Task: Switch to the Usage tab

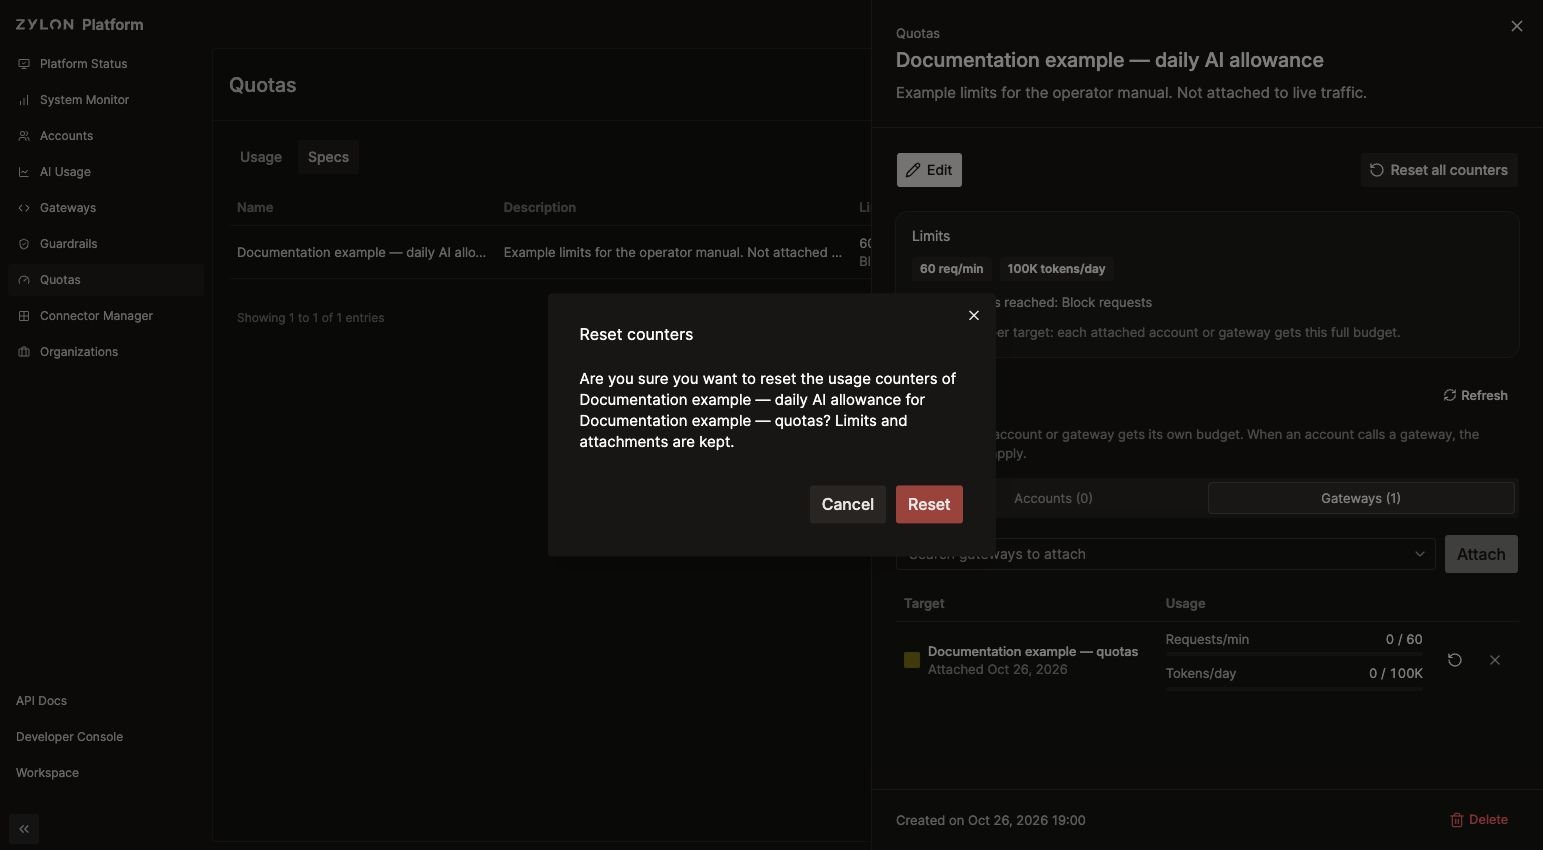Action: [261, 157]
